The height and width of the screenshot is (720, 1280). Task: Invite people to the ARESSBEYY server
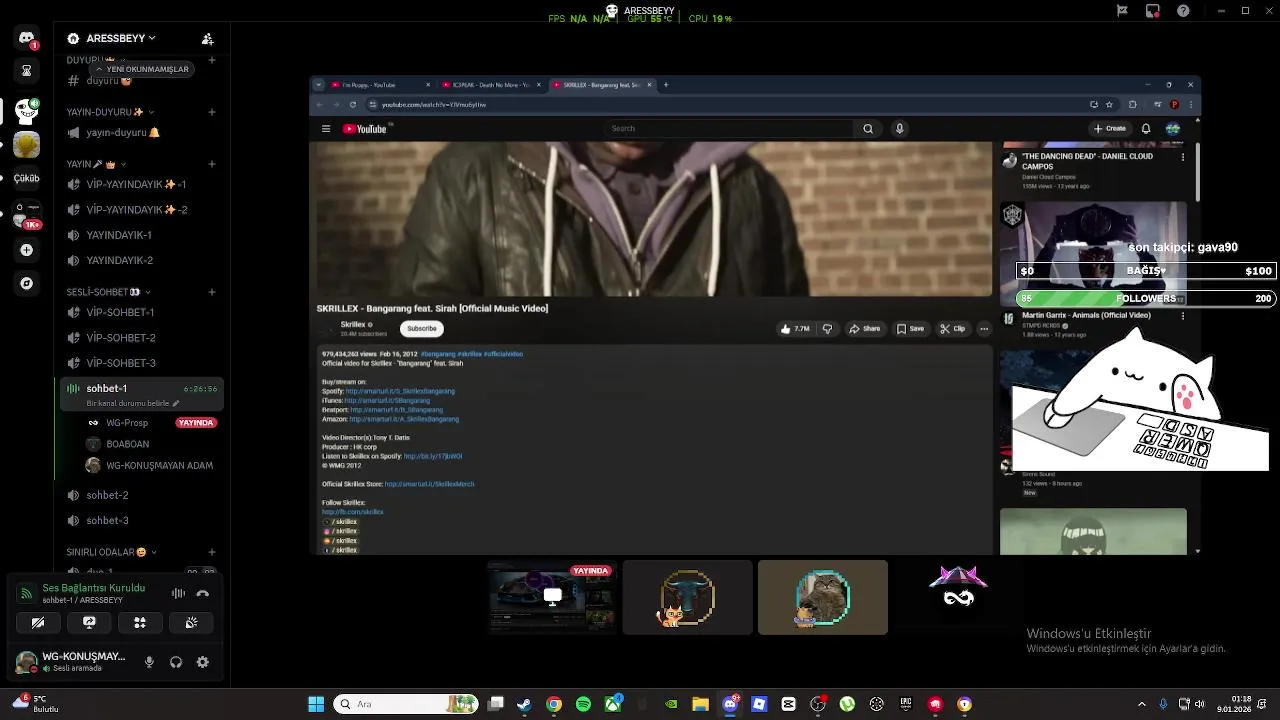(207, 38)
